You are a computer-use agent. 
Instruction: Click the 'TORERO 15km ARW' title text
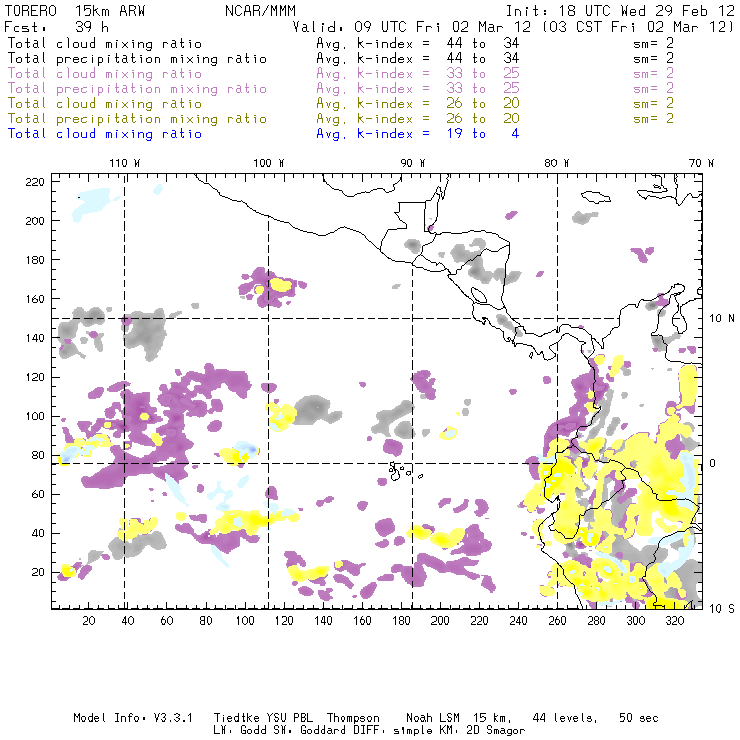pyautogui.click(x=75, y=11)
